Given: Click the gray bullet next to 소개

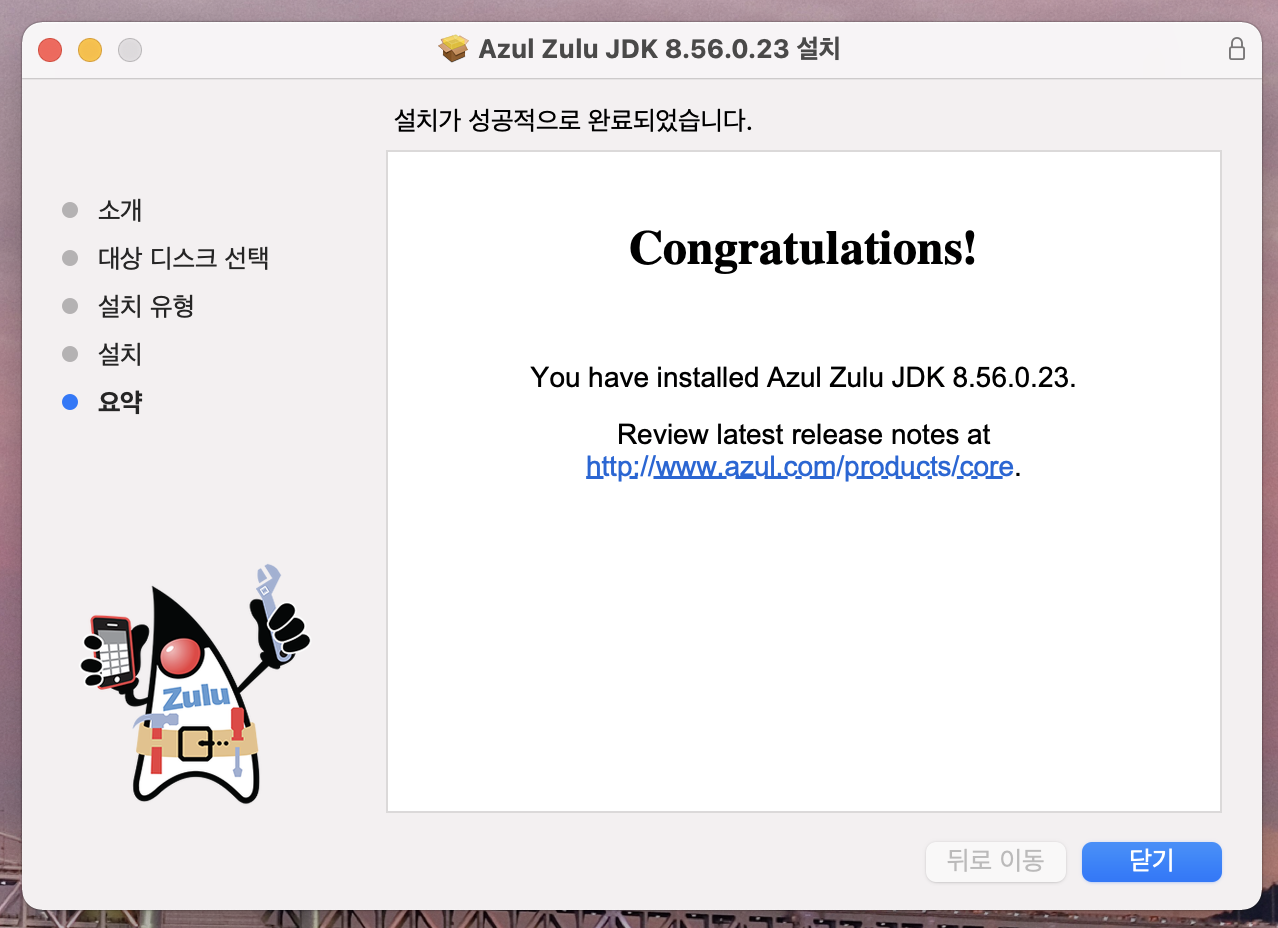Looking at the screenshot, I should pos(70,210).
